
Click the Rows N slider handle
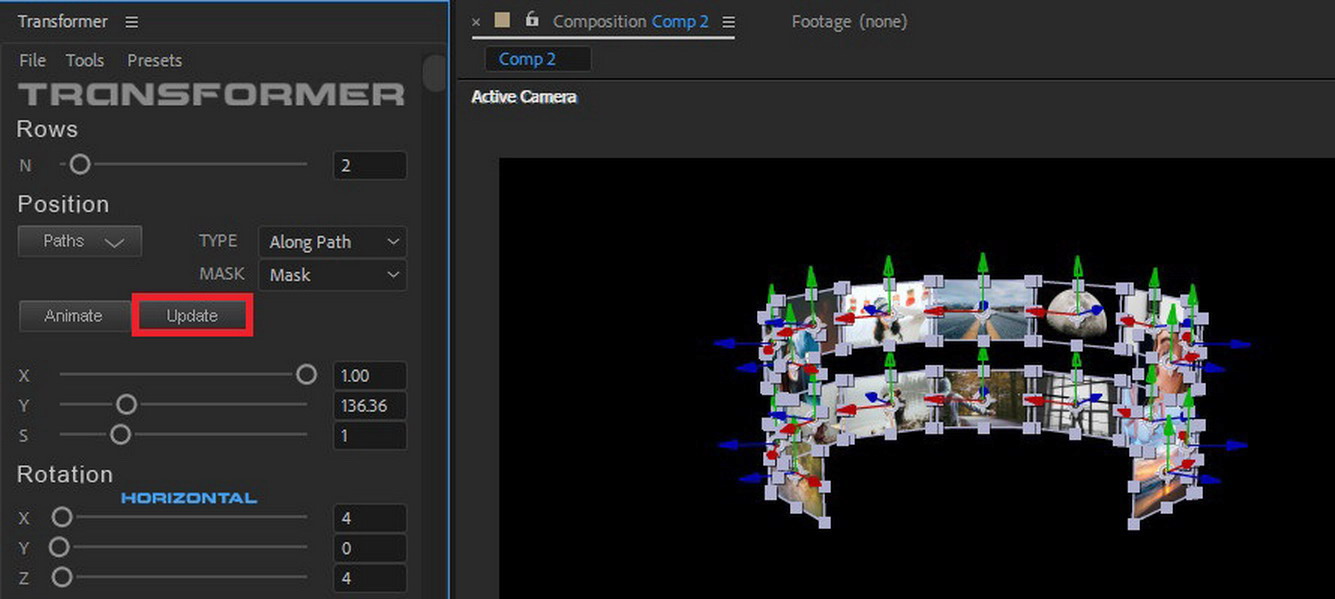(x=79, y=164)
